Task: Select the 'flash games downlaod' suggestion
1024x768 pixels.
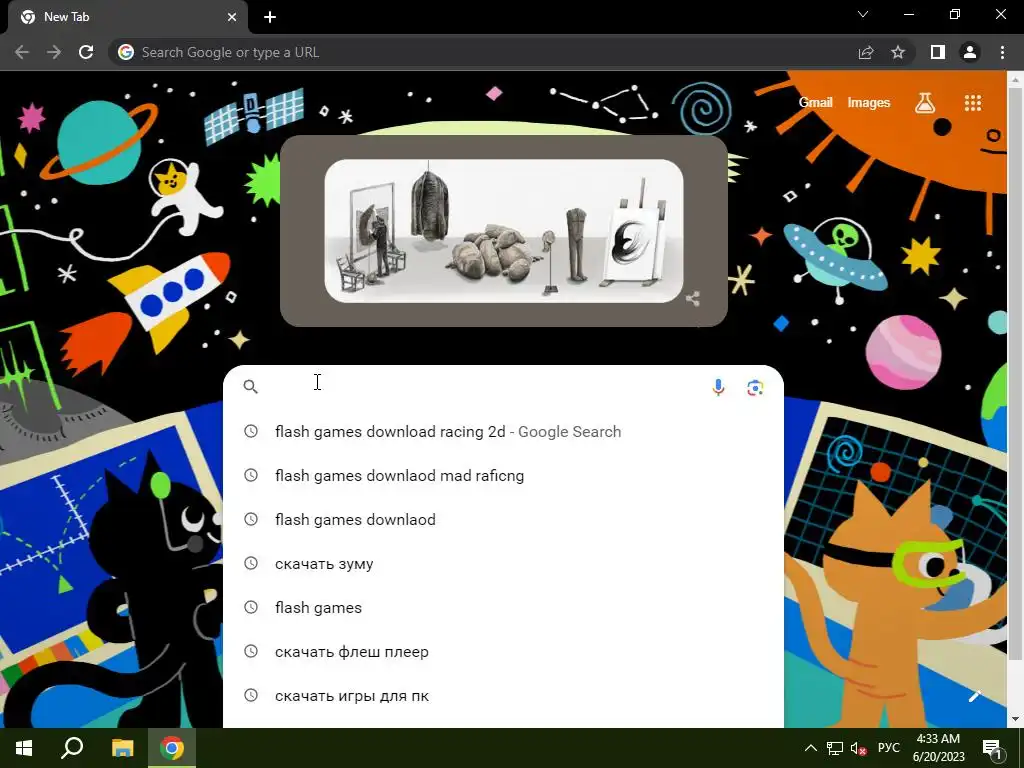Action: [x=503, y=519]
